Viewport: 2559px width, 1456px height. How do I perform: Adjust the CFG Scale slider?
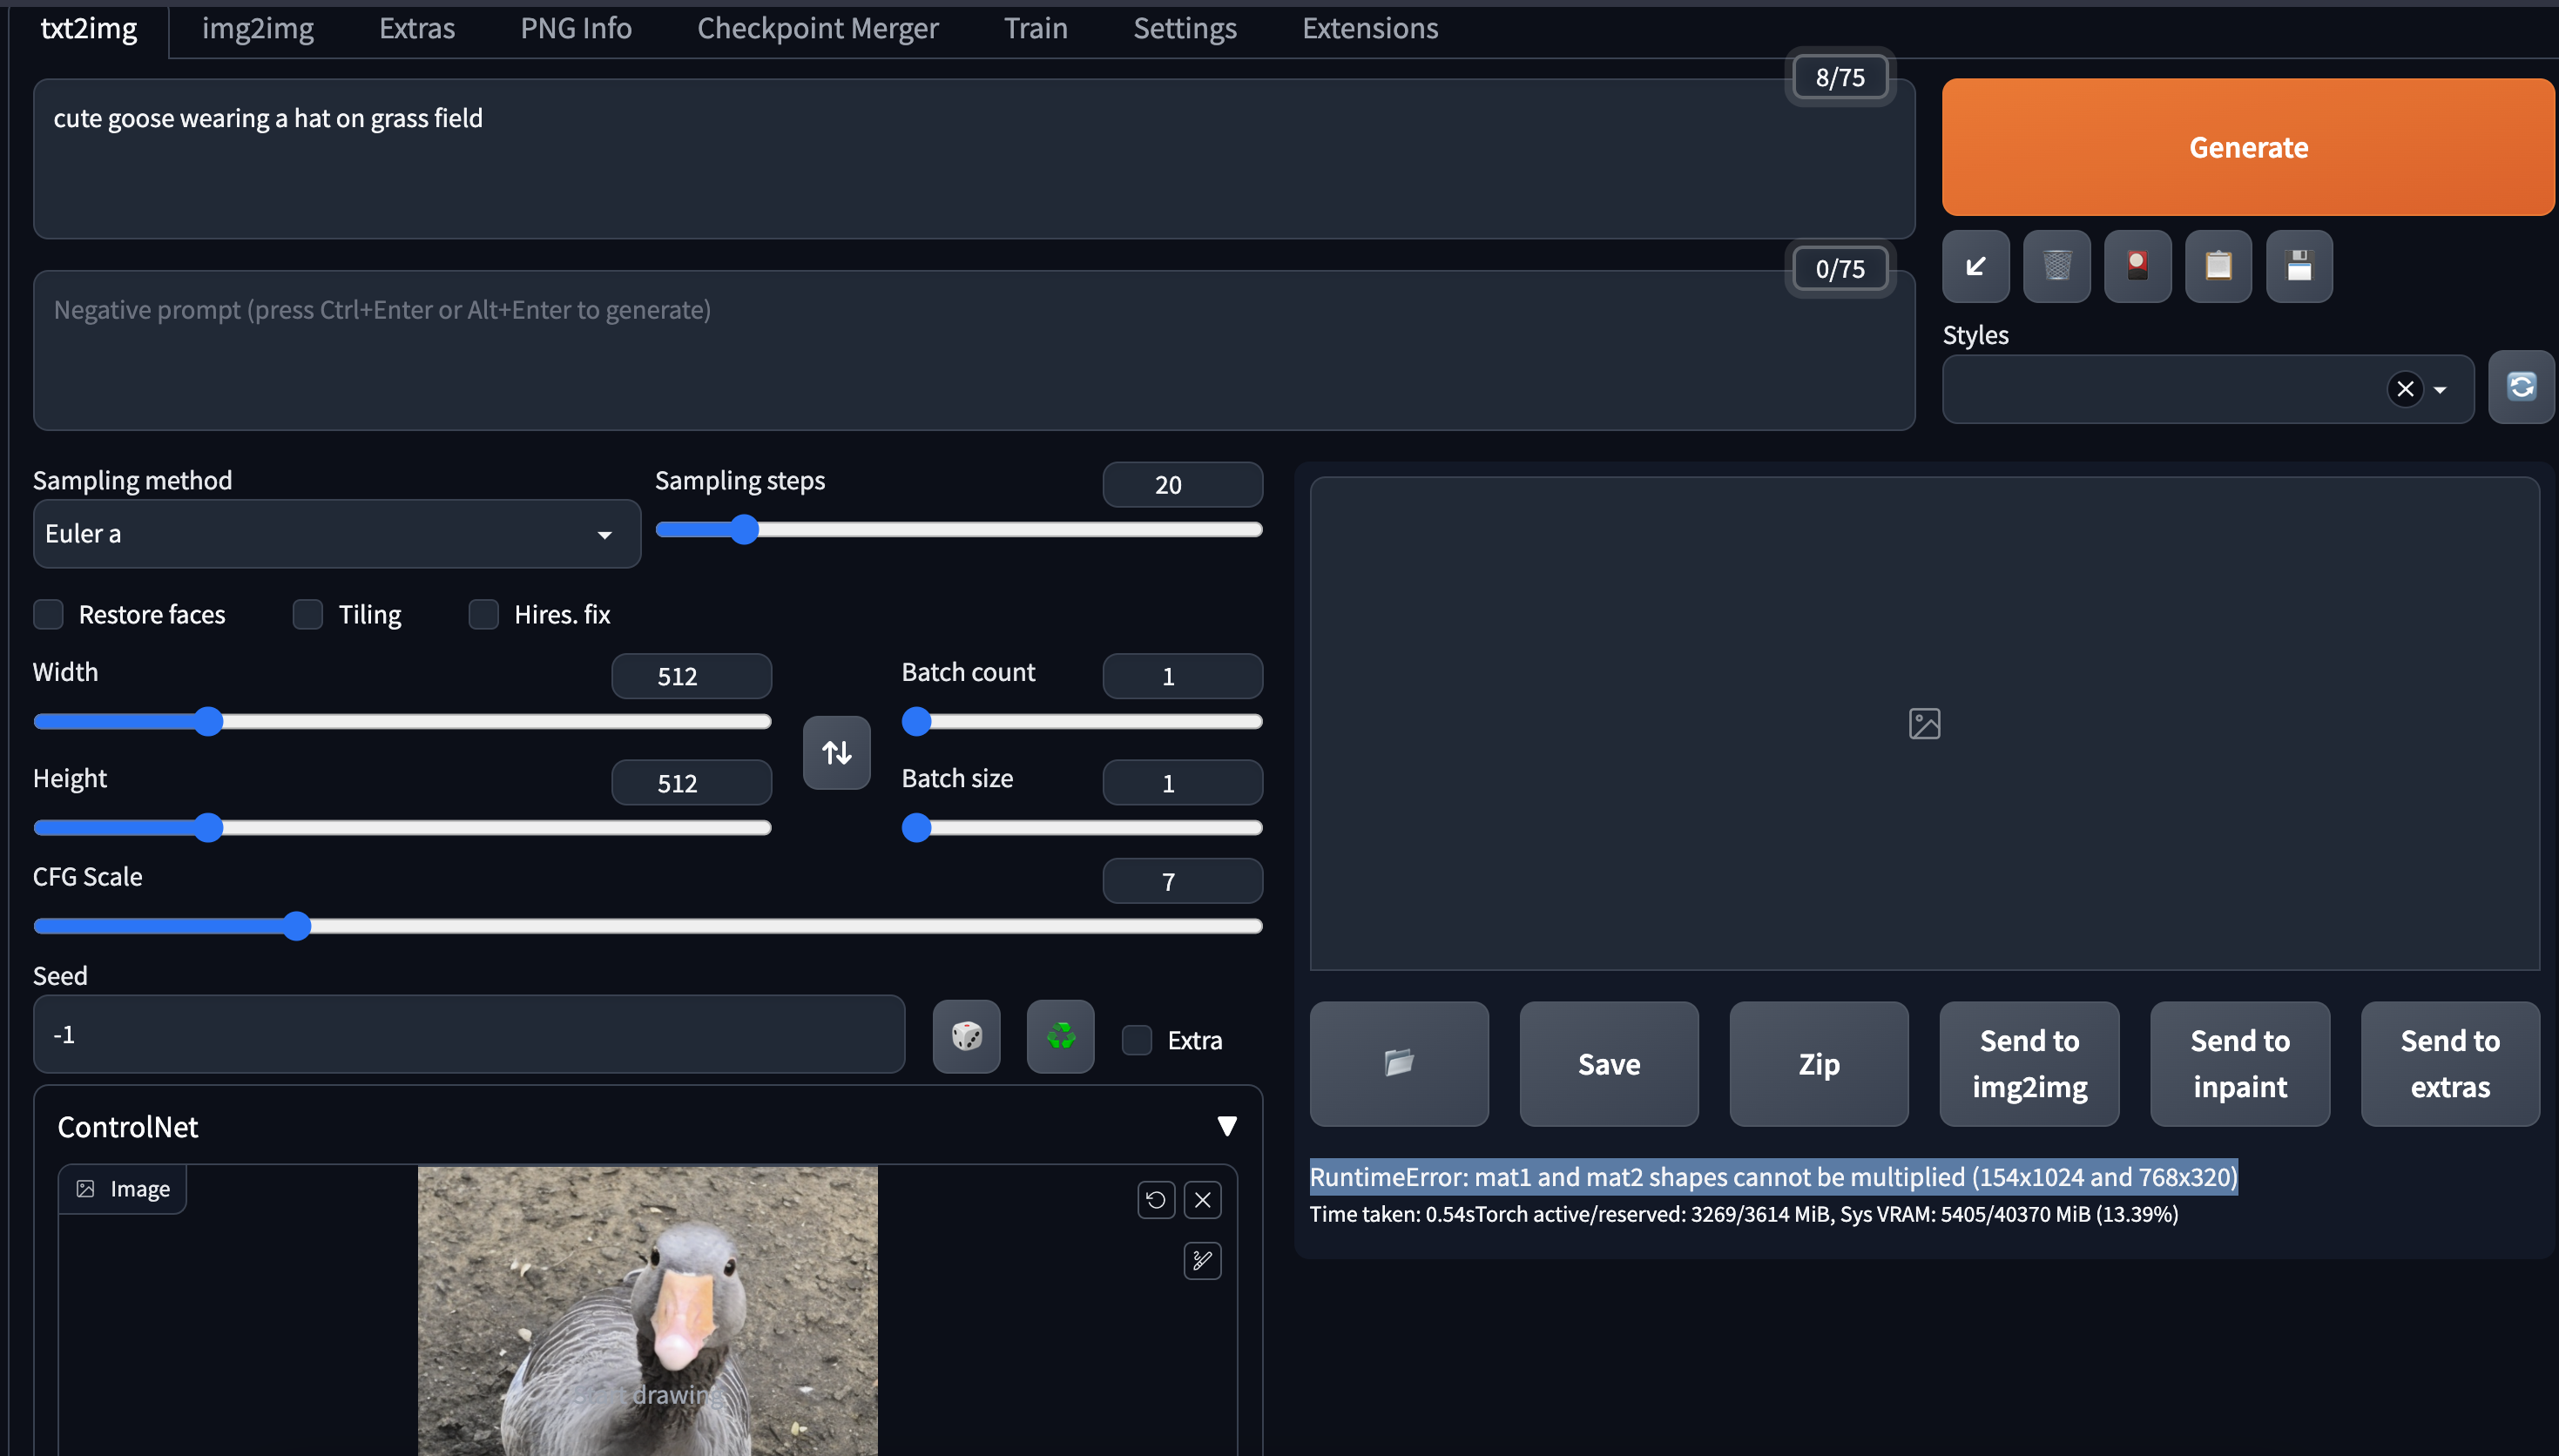click(648, 926)
